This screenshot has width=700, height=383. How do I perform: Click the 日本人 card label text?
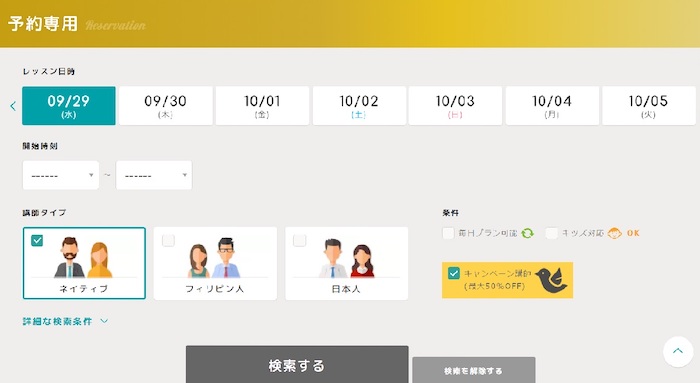(346, 289)
